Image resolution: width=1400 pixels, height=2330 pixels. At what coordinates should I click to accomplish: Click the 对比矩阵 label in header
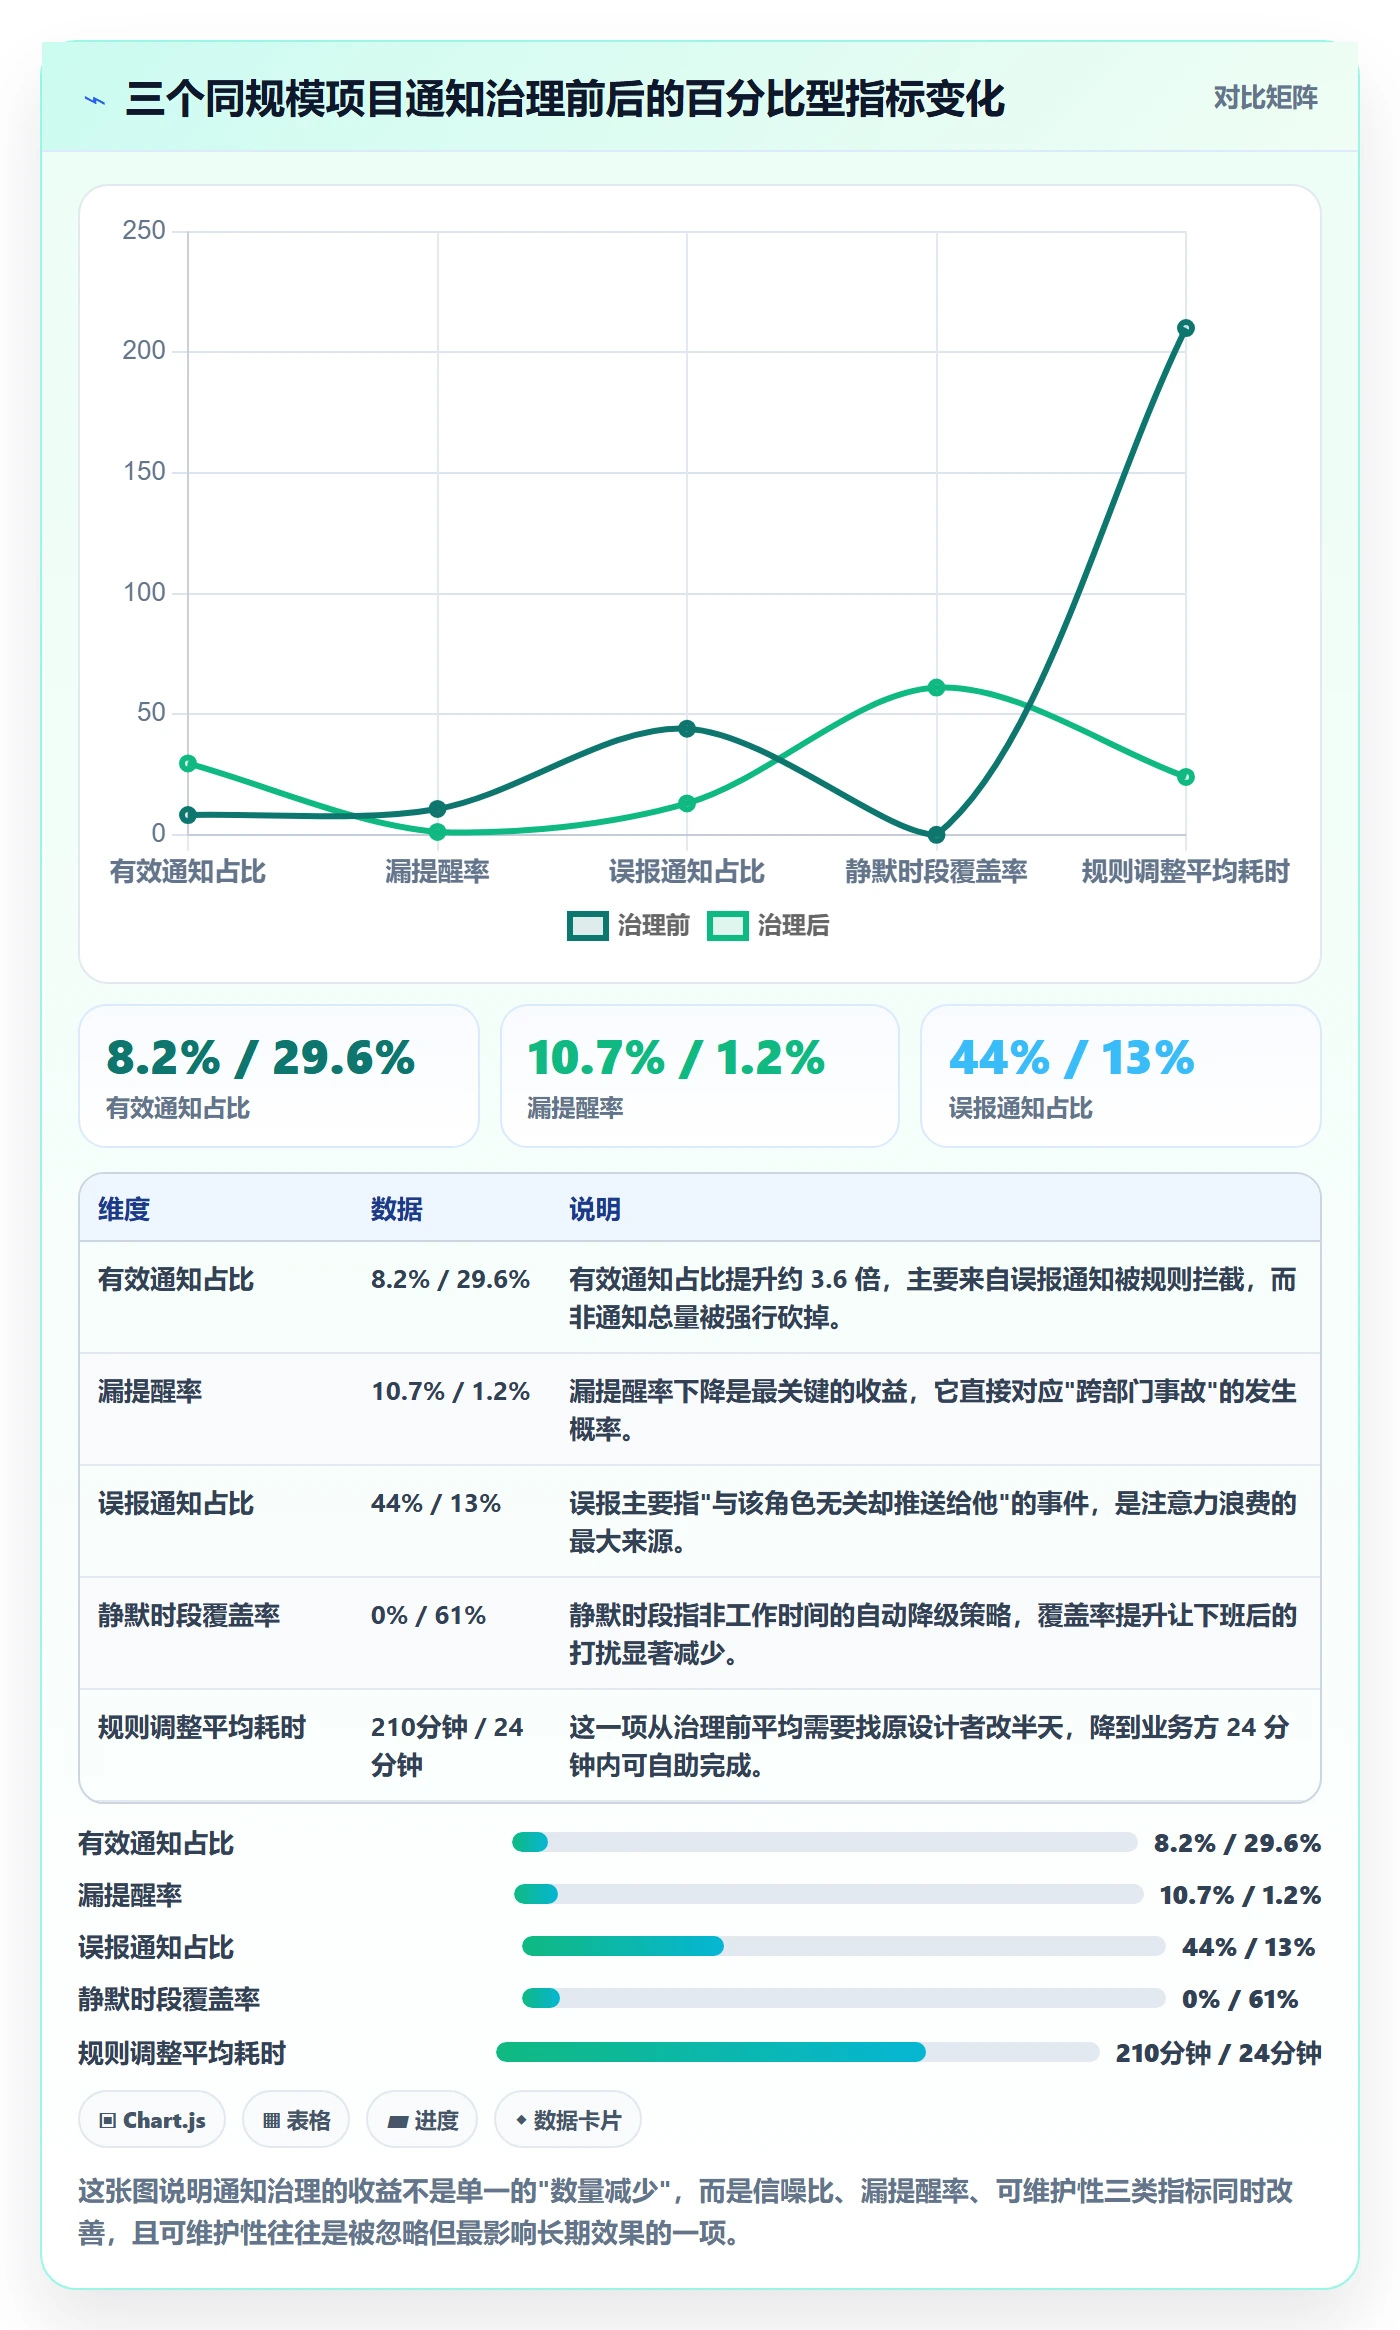1265,98
